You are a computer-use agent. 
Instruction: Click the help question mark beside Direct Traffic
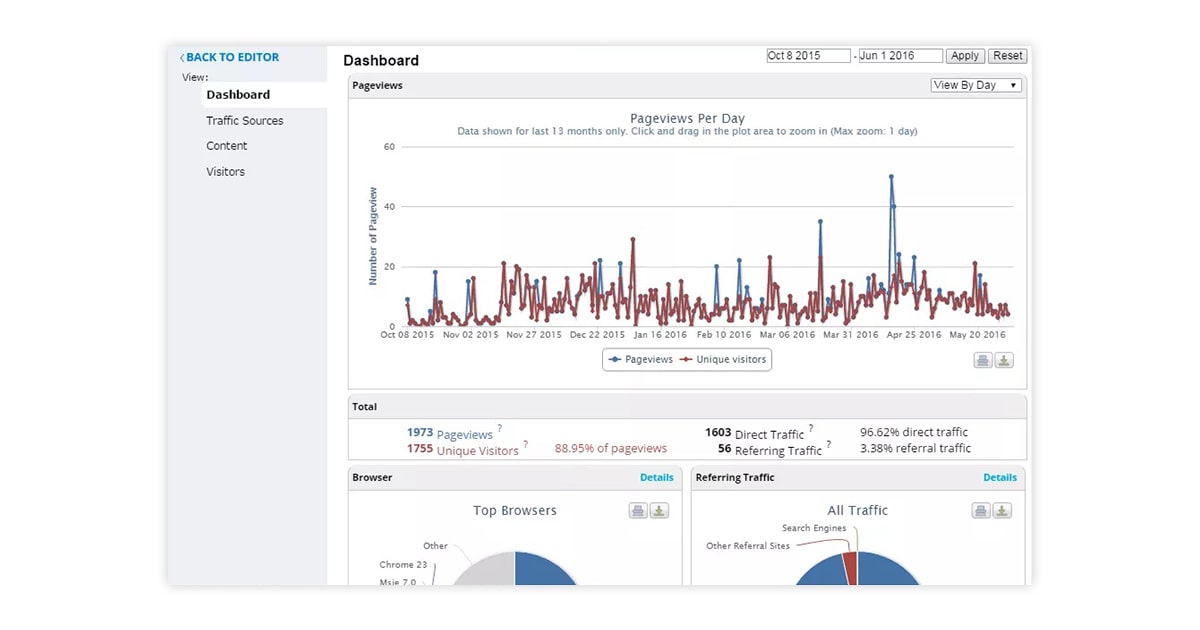coord(811,429)
